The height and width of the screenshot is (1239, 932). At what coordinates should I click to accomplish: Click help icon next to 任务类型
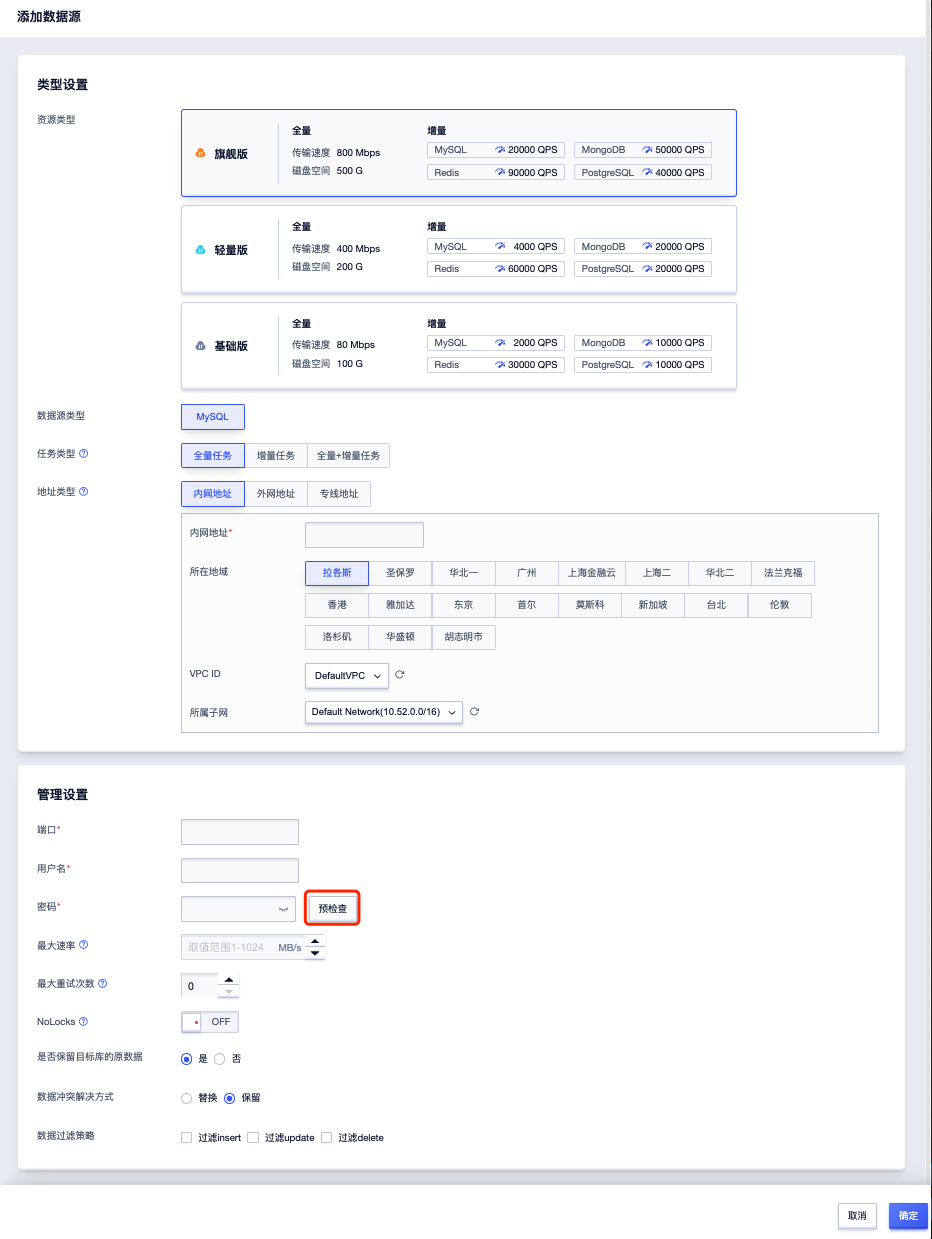pyautogui.click(x=84, y=454)
